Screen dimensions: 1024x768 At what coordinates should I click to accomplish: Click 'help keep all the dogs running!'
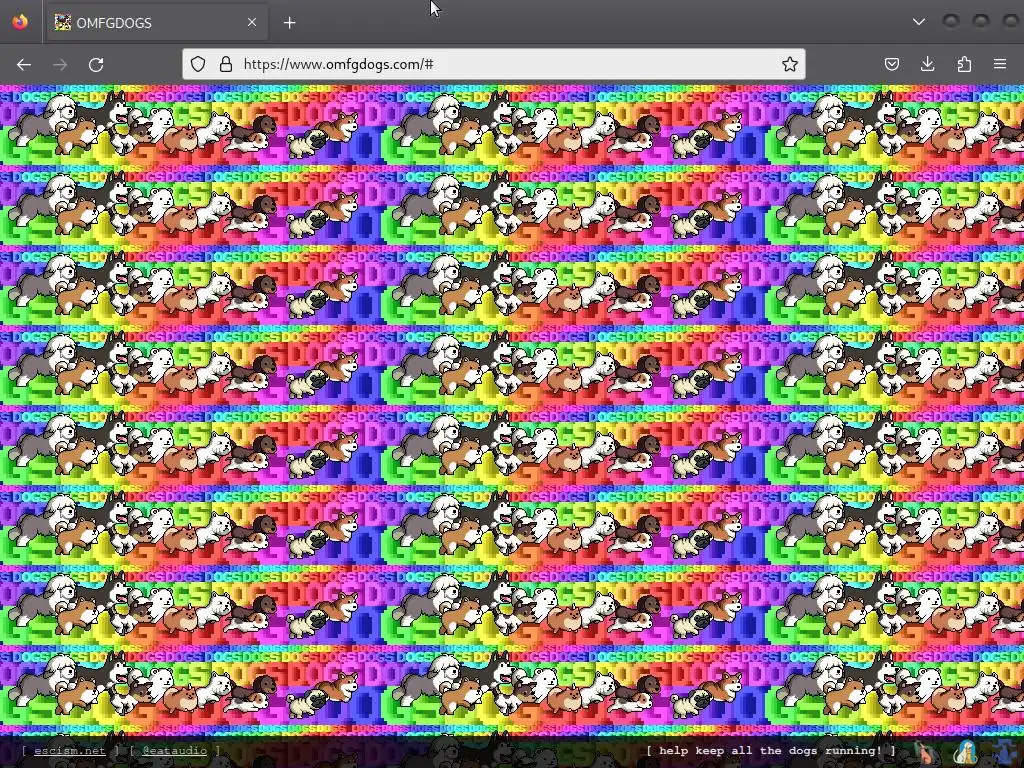(x=771, y=751)
